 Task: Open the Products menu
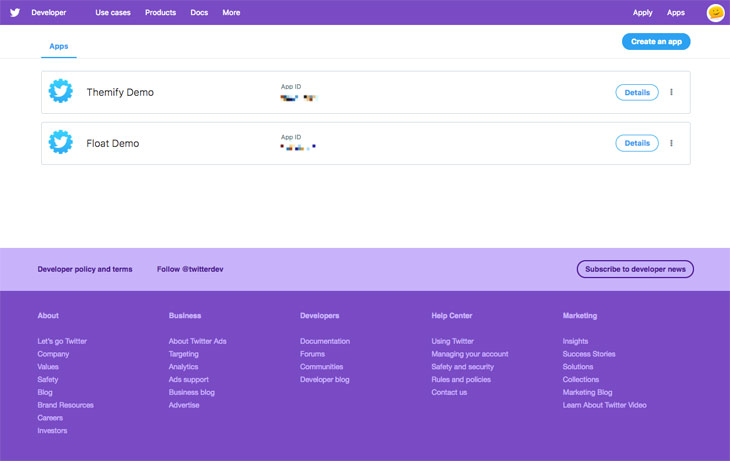[160, 13]
